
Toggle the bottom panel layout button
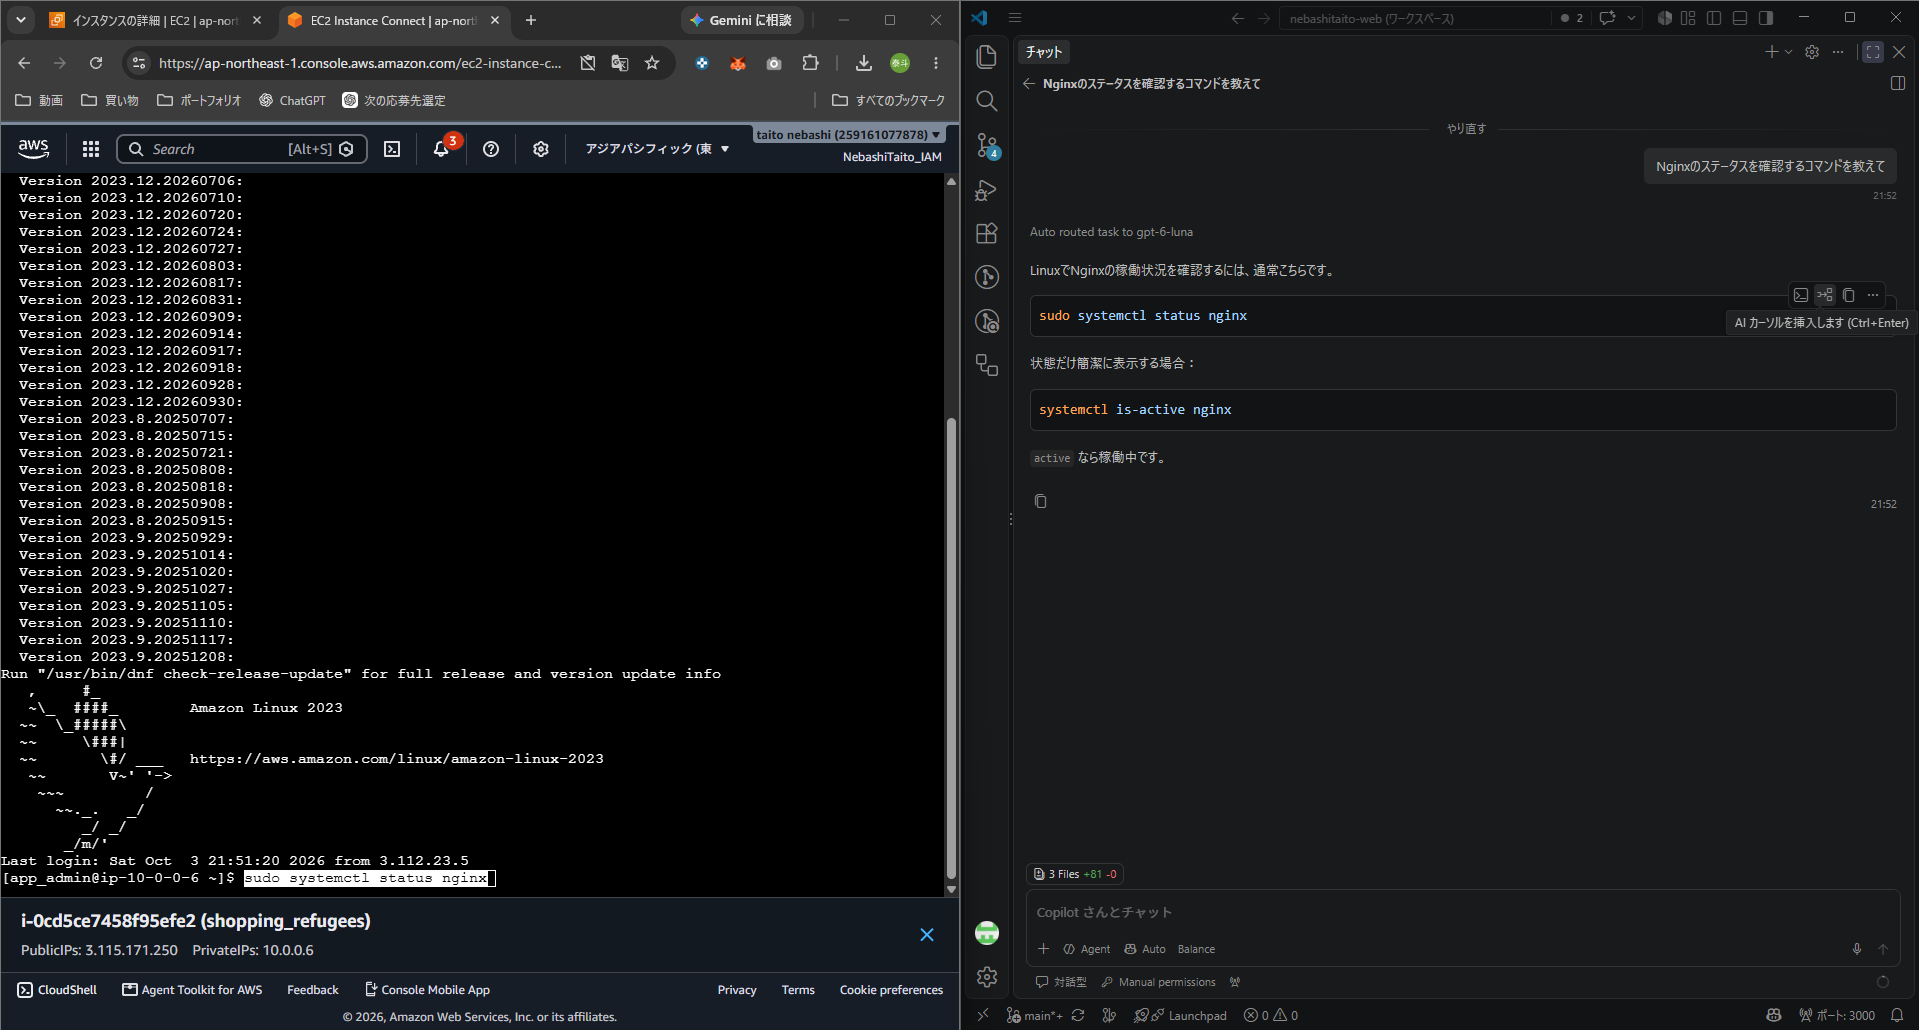pos(1740,18)
